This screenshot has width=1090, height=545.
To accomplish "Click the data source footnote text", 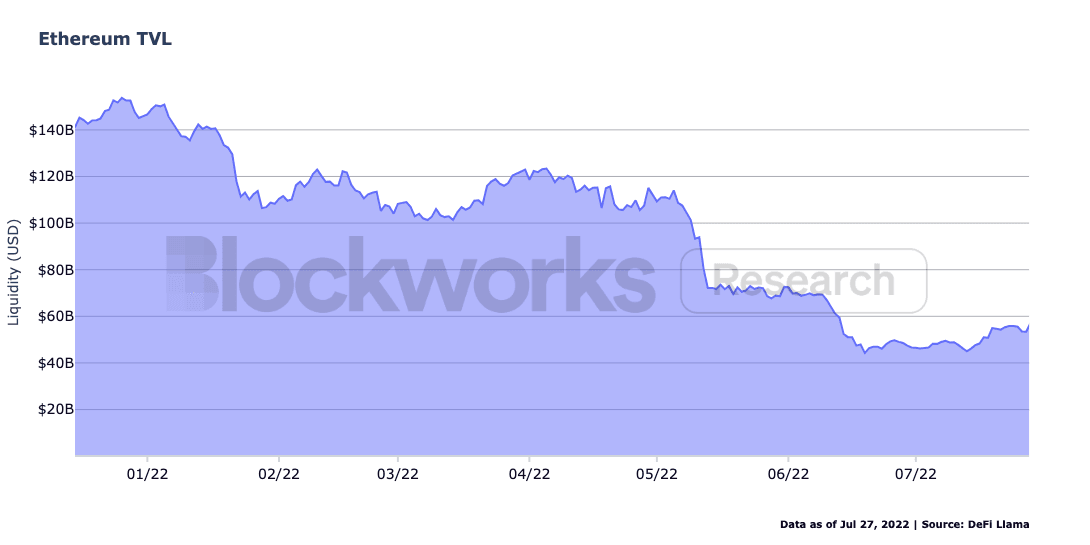I will [x=904, y=524].
